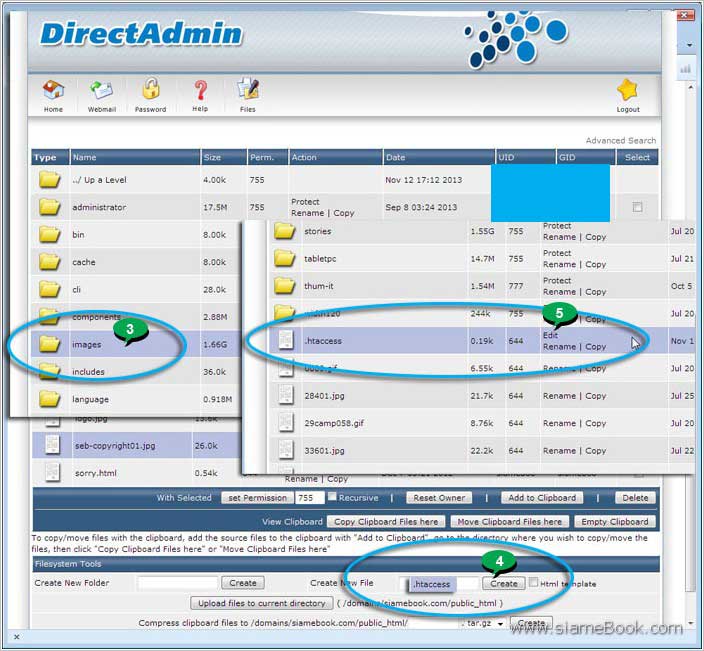The image size is (704, 651).
Task: Enable the Recursive checkbox
Action: coord(332,496)
